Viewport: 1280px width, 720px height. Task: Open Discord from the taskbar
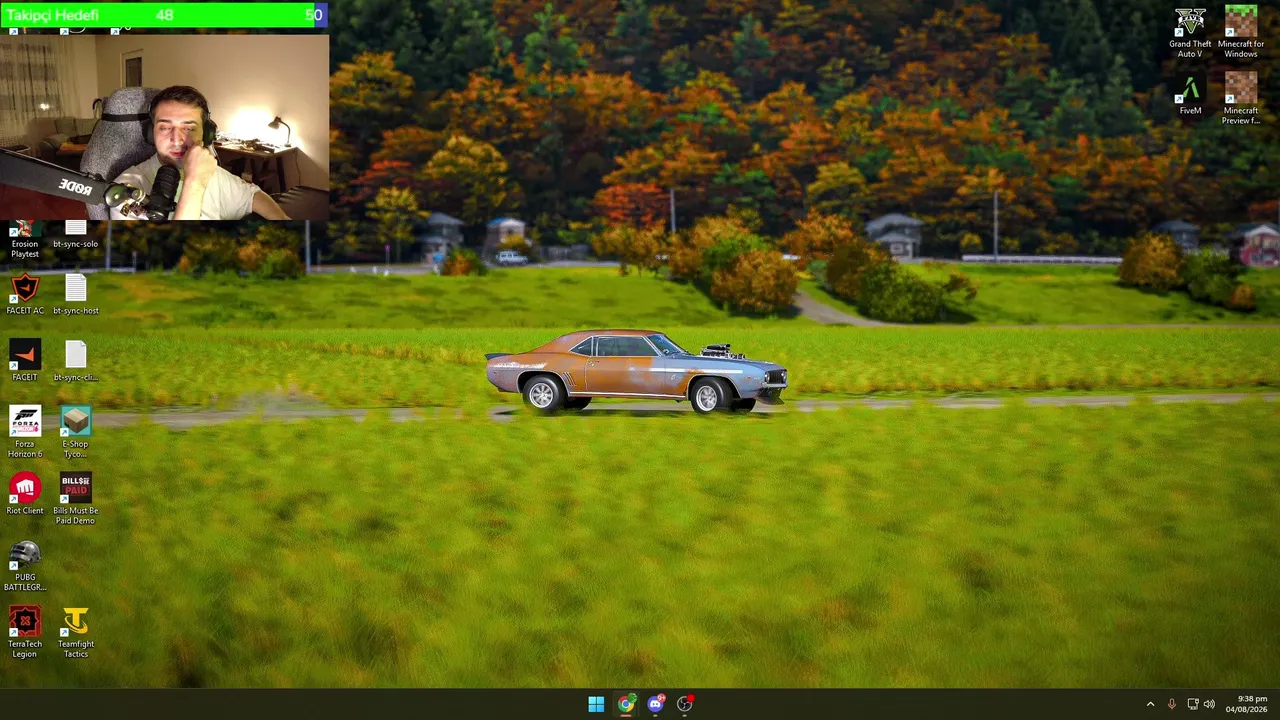pyautogui.click(x=655, y=704)
